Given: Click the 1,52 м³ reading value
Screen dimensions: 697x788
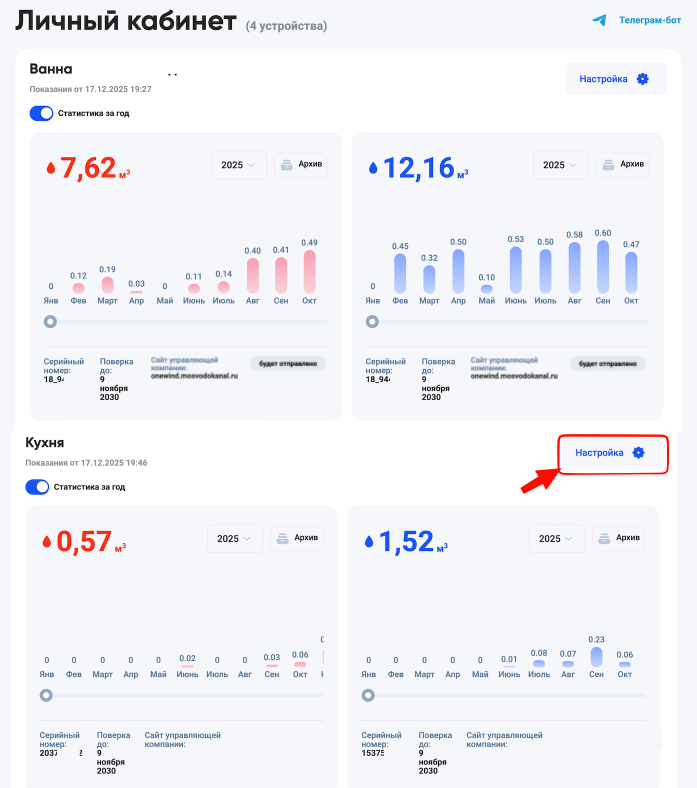Looking at the screenshot, I should click(x=413, y=542).
